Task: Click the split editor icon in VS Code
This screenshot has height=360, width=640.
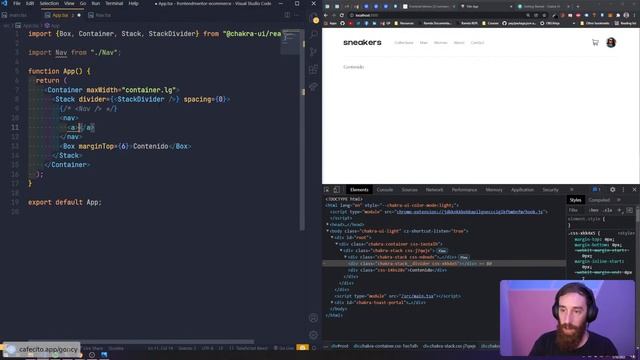Action: click(287, 15)
